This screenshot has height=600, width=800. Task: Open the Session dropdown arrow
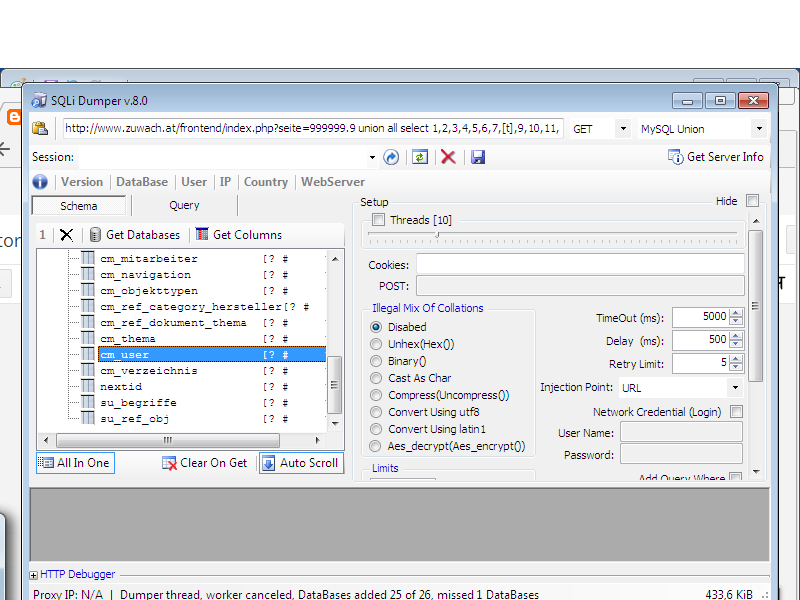[x=372, y=157]
